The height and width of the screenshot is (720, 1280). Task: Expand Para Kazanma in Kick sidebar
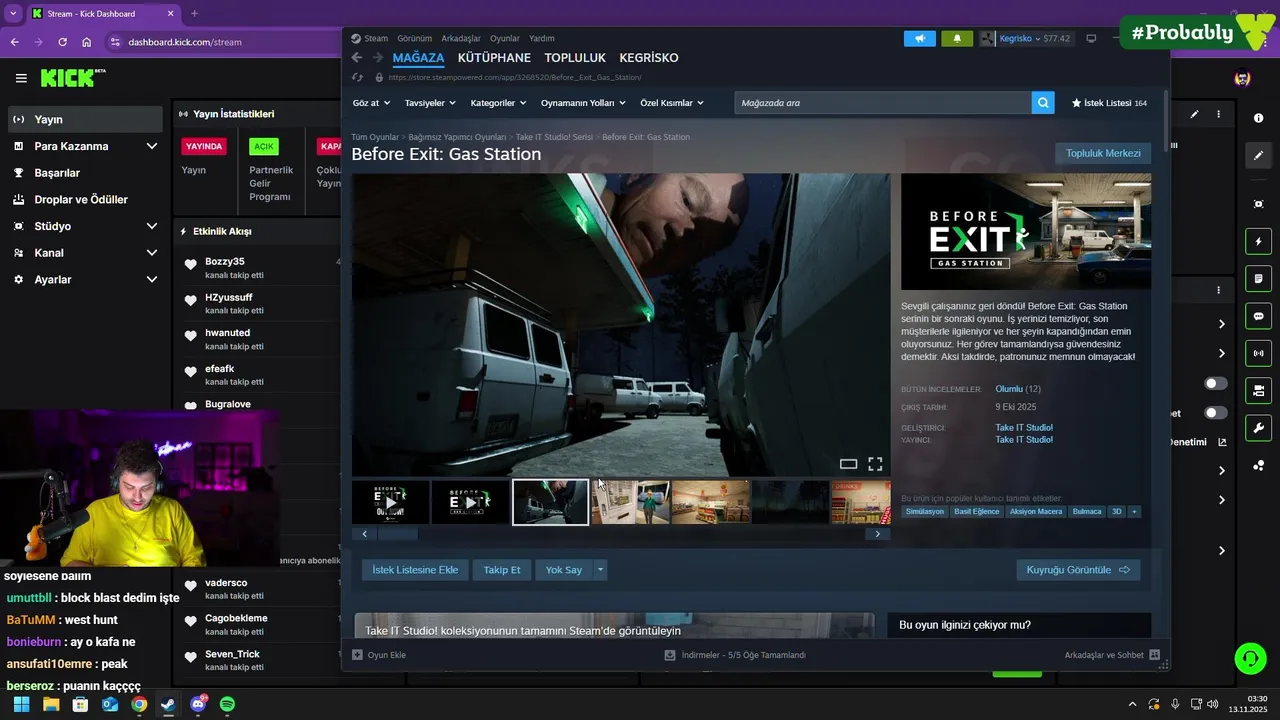click(x=152, y=146)
